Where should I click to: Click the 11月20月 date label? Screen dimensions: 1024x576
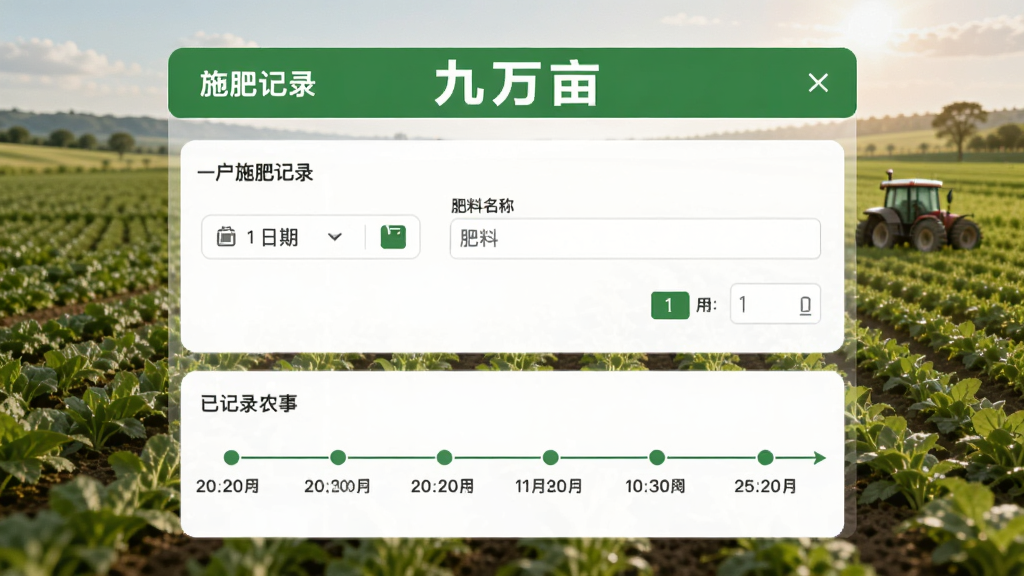(x=548, y=486)
